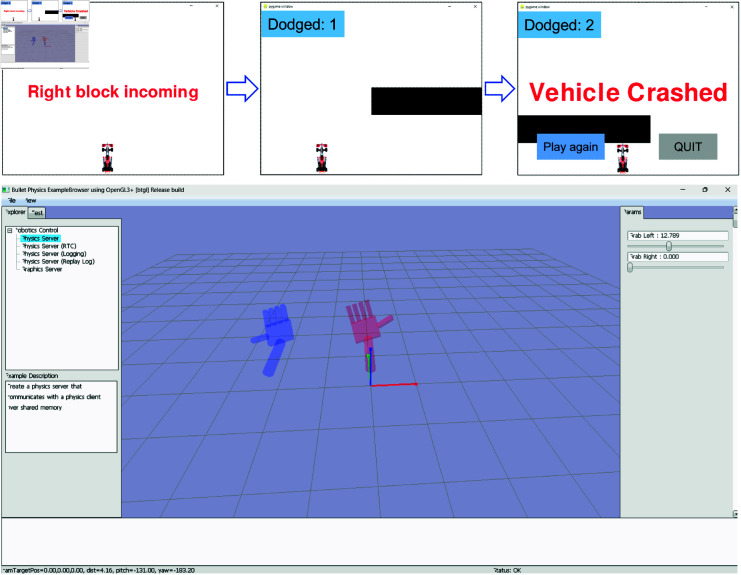Switch to the Test tab
Image resolution: width=741 pixels, height=575 pixels.
click(37, 213)
